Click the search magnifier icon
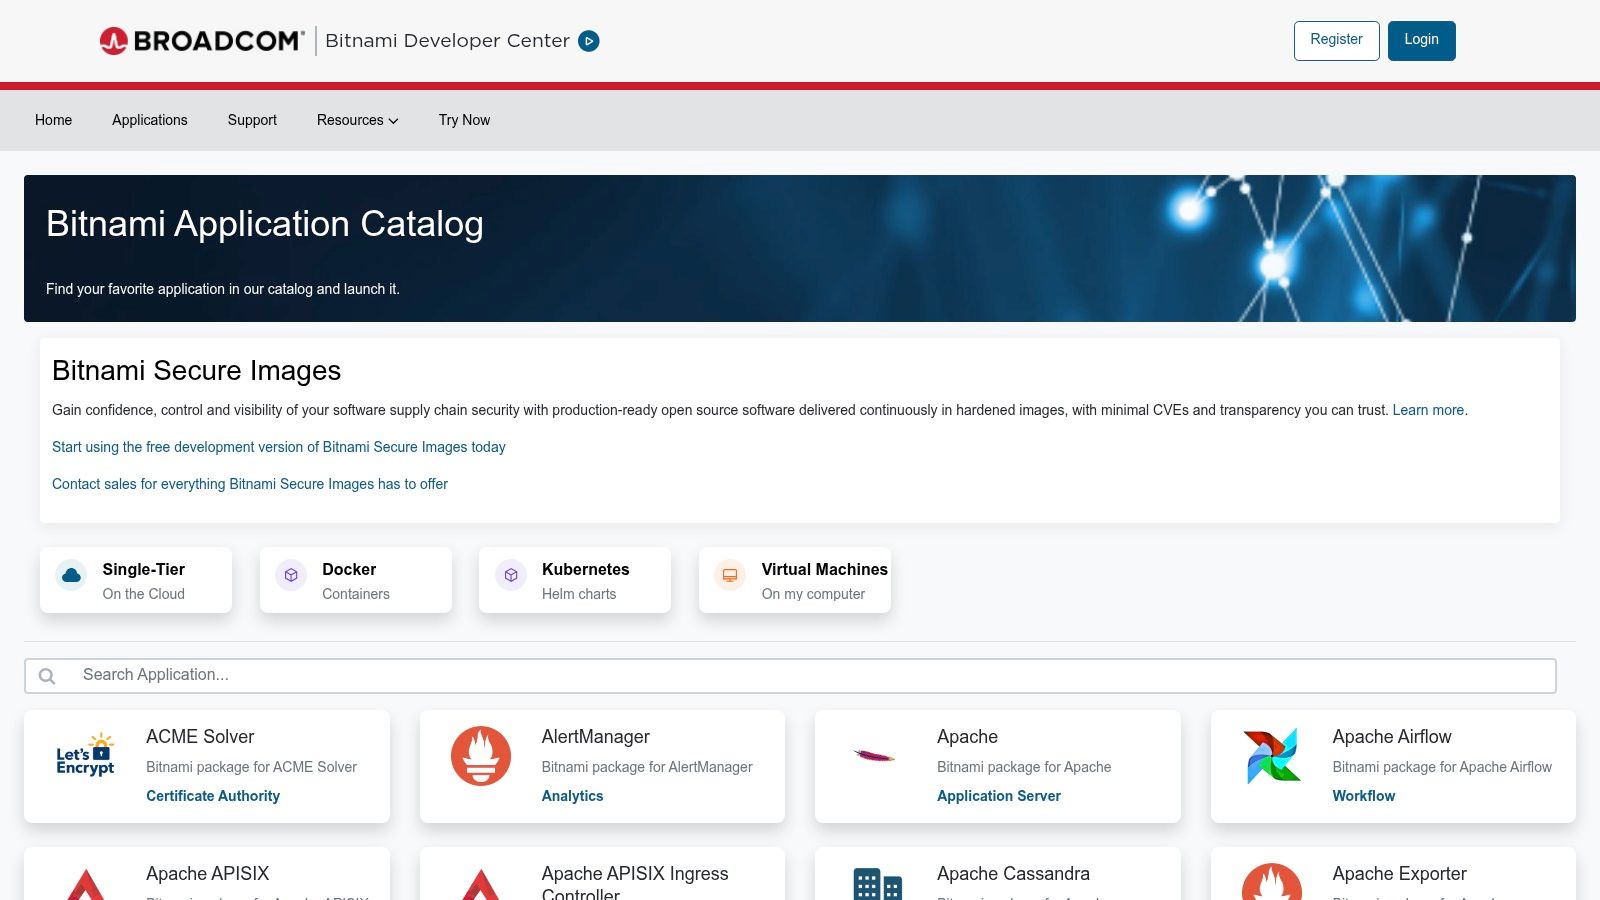 click(47, 675)
